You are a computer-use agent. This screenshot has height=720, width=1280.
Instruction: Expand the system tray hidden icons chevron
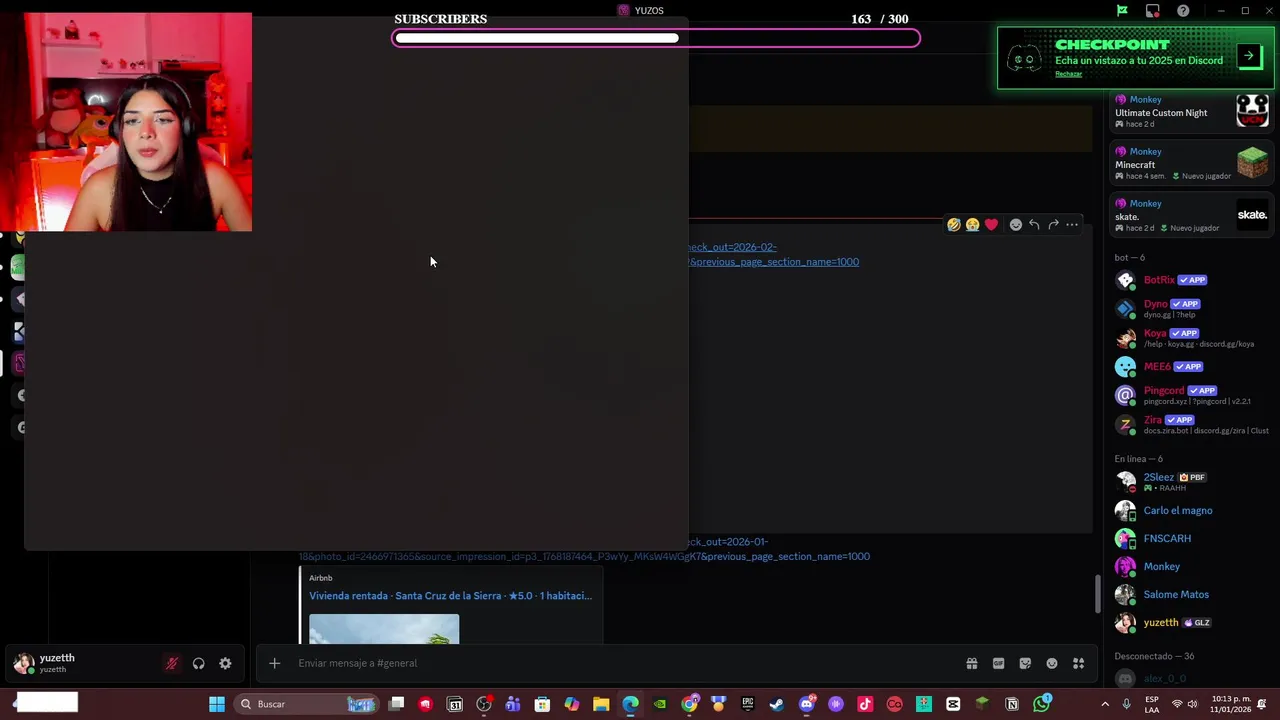[x=1105, y=704]
